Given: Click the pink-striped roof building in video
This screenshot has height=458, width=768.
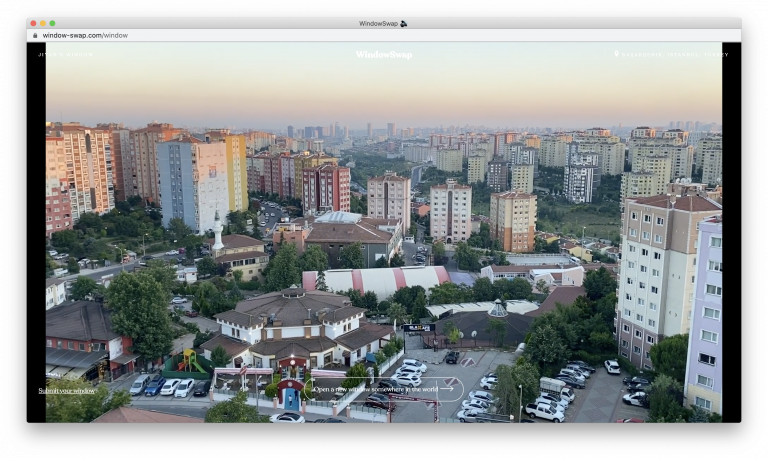Looking at the screenshot, I should click(375, 279).
